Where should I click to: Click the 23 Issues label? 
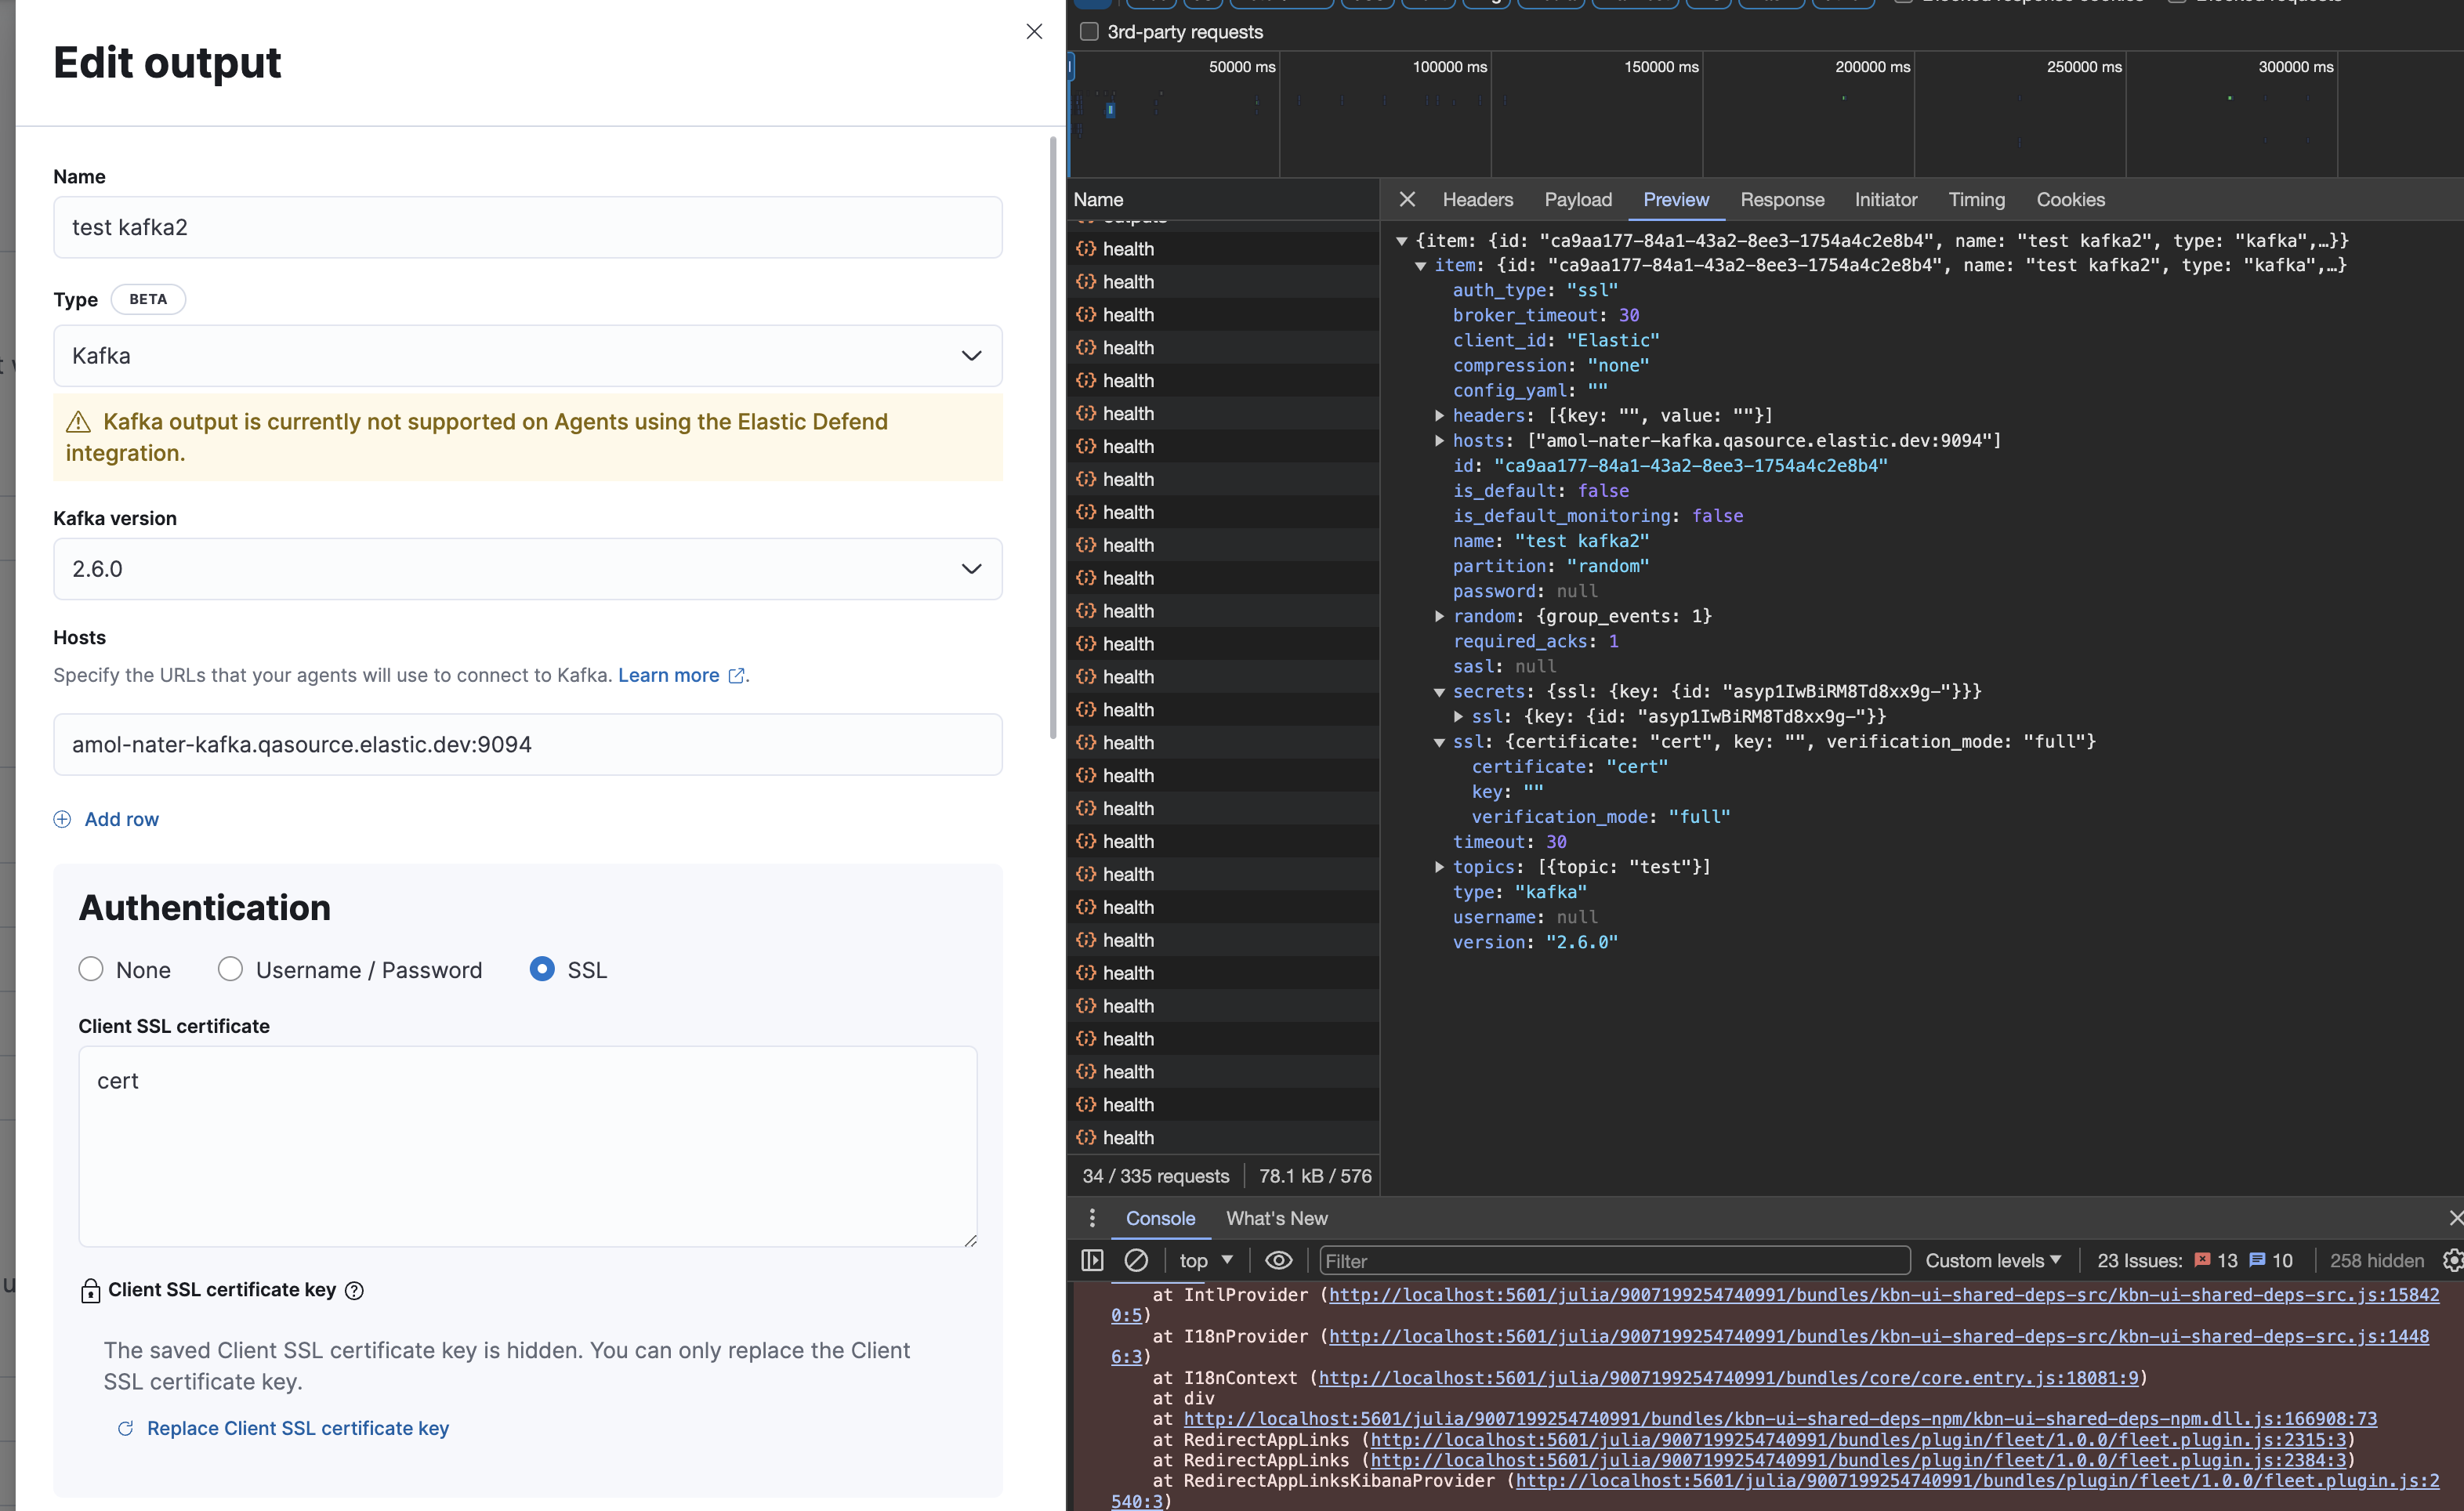[2139, 1260]
